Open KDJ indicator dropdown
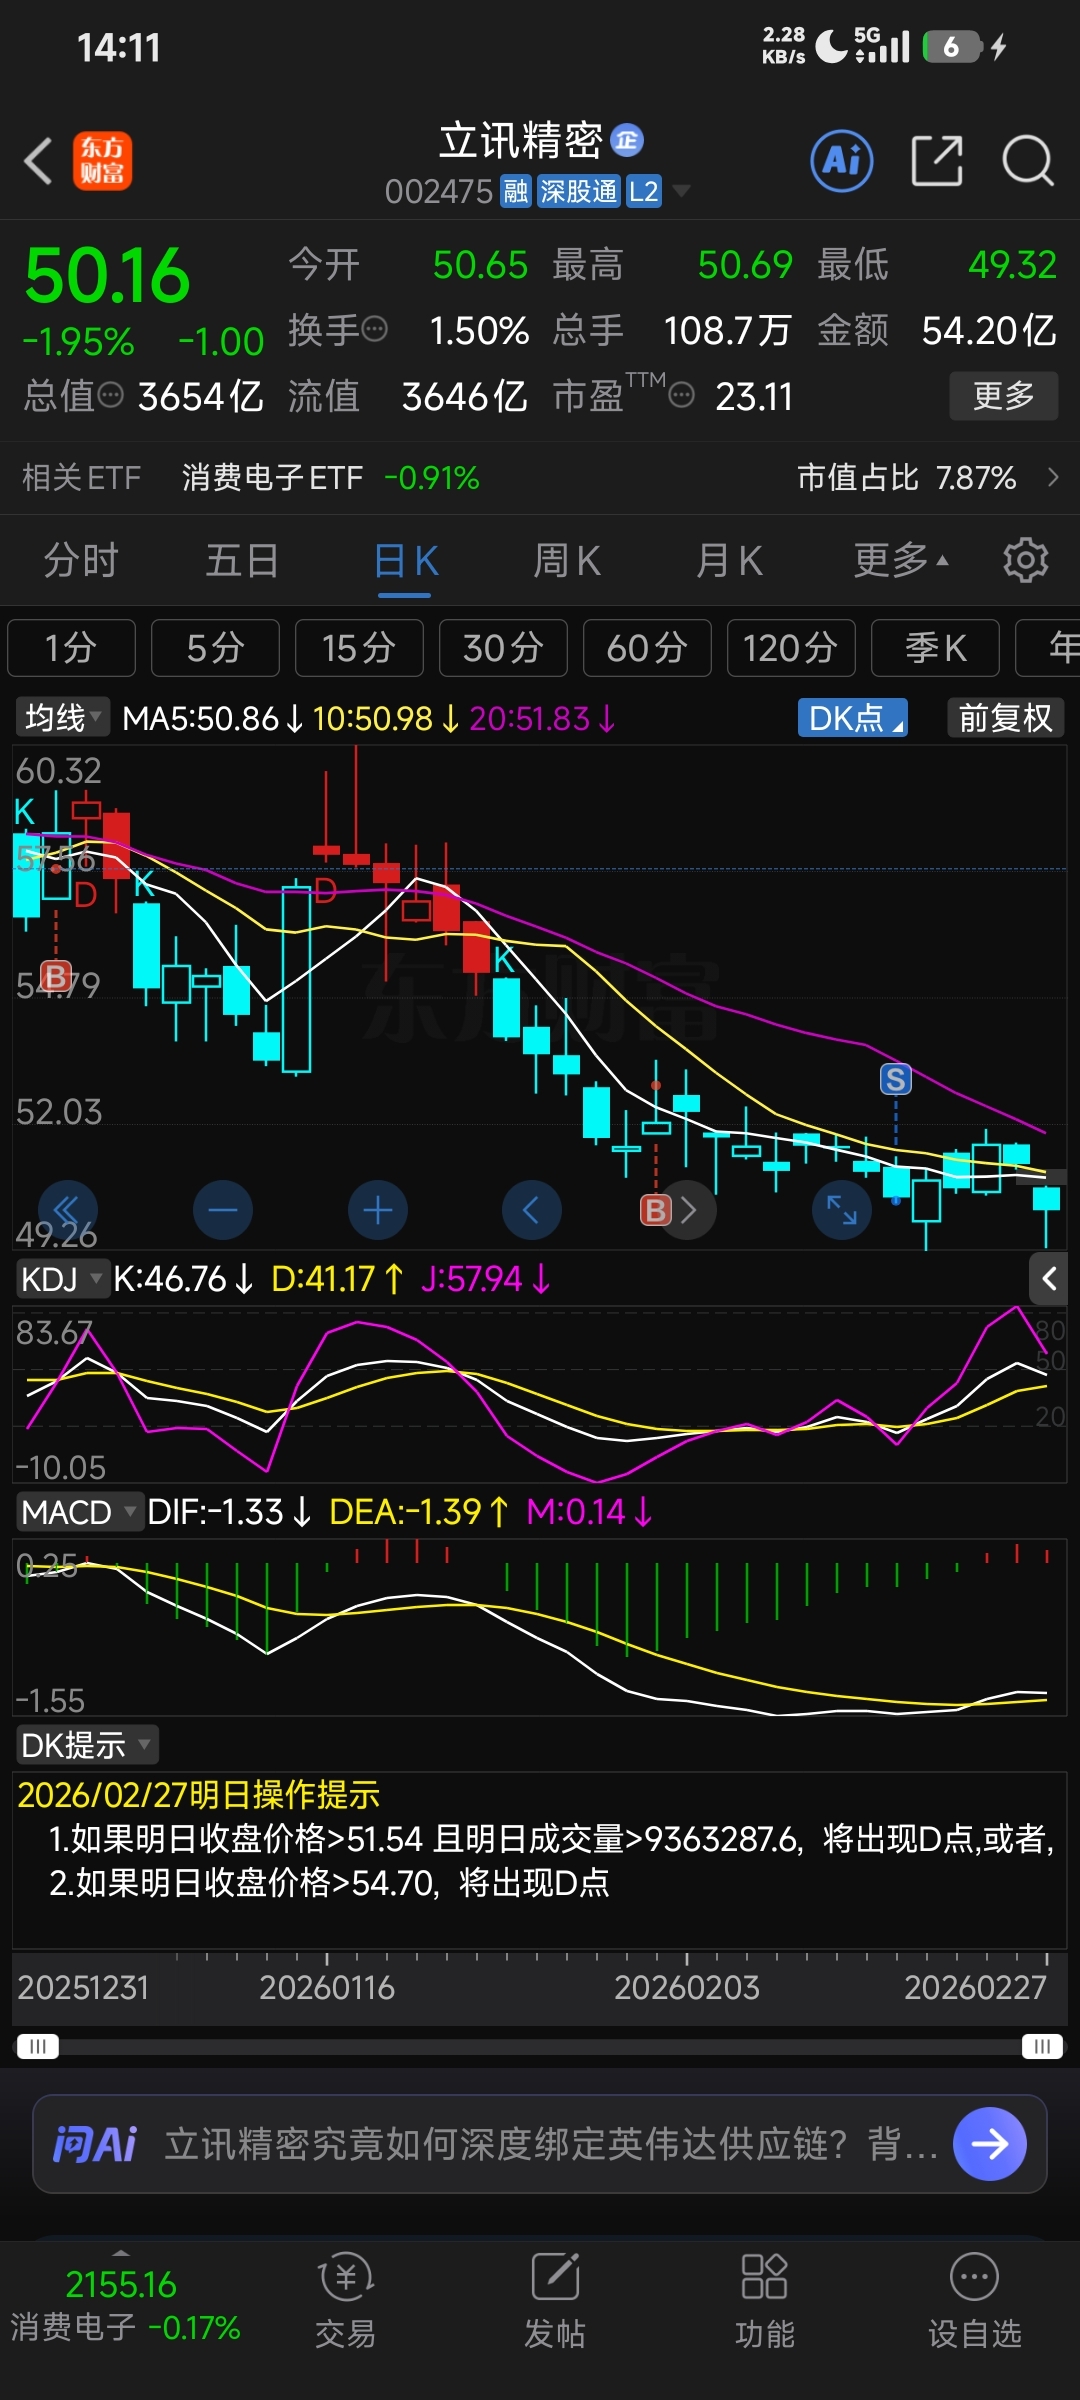Screen dimensions: 1080x2400 pyautogui.click(x=62, y=1279)
